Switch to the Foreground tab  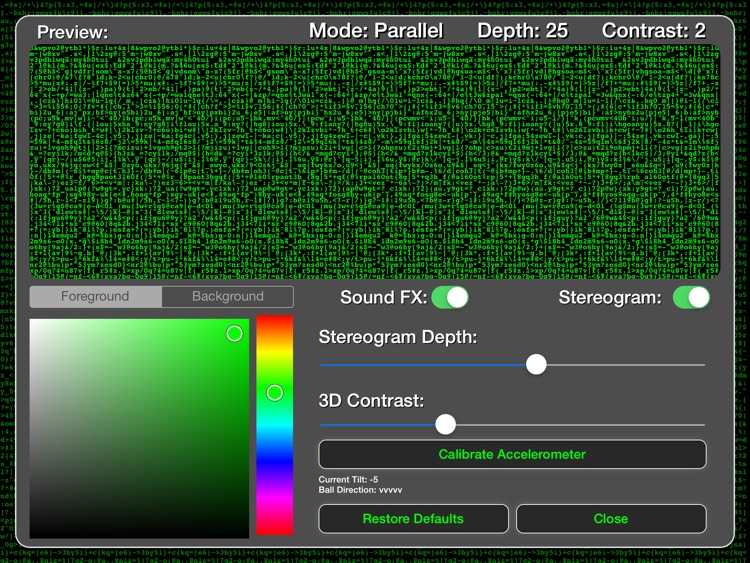95,297
